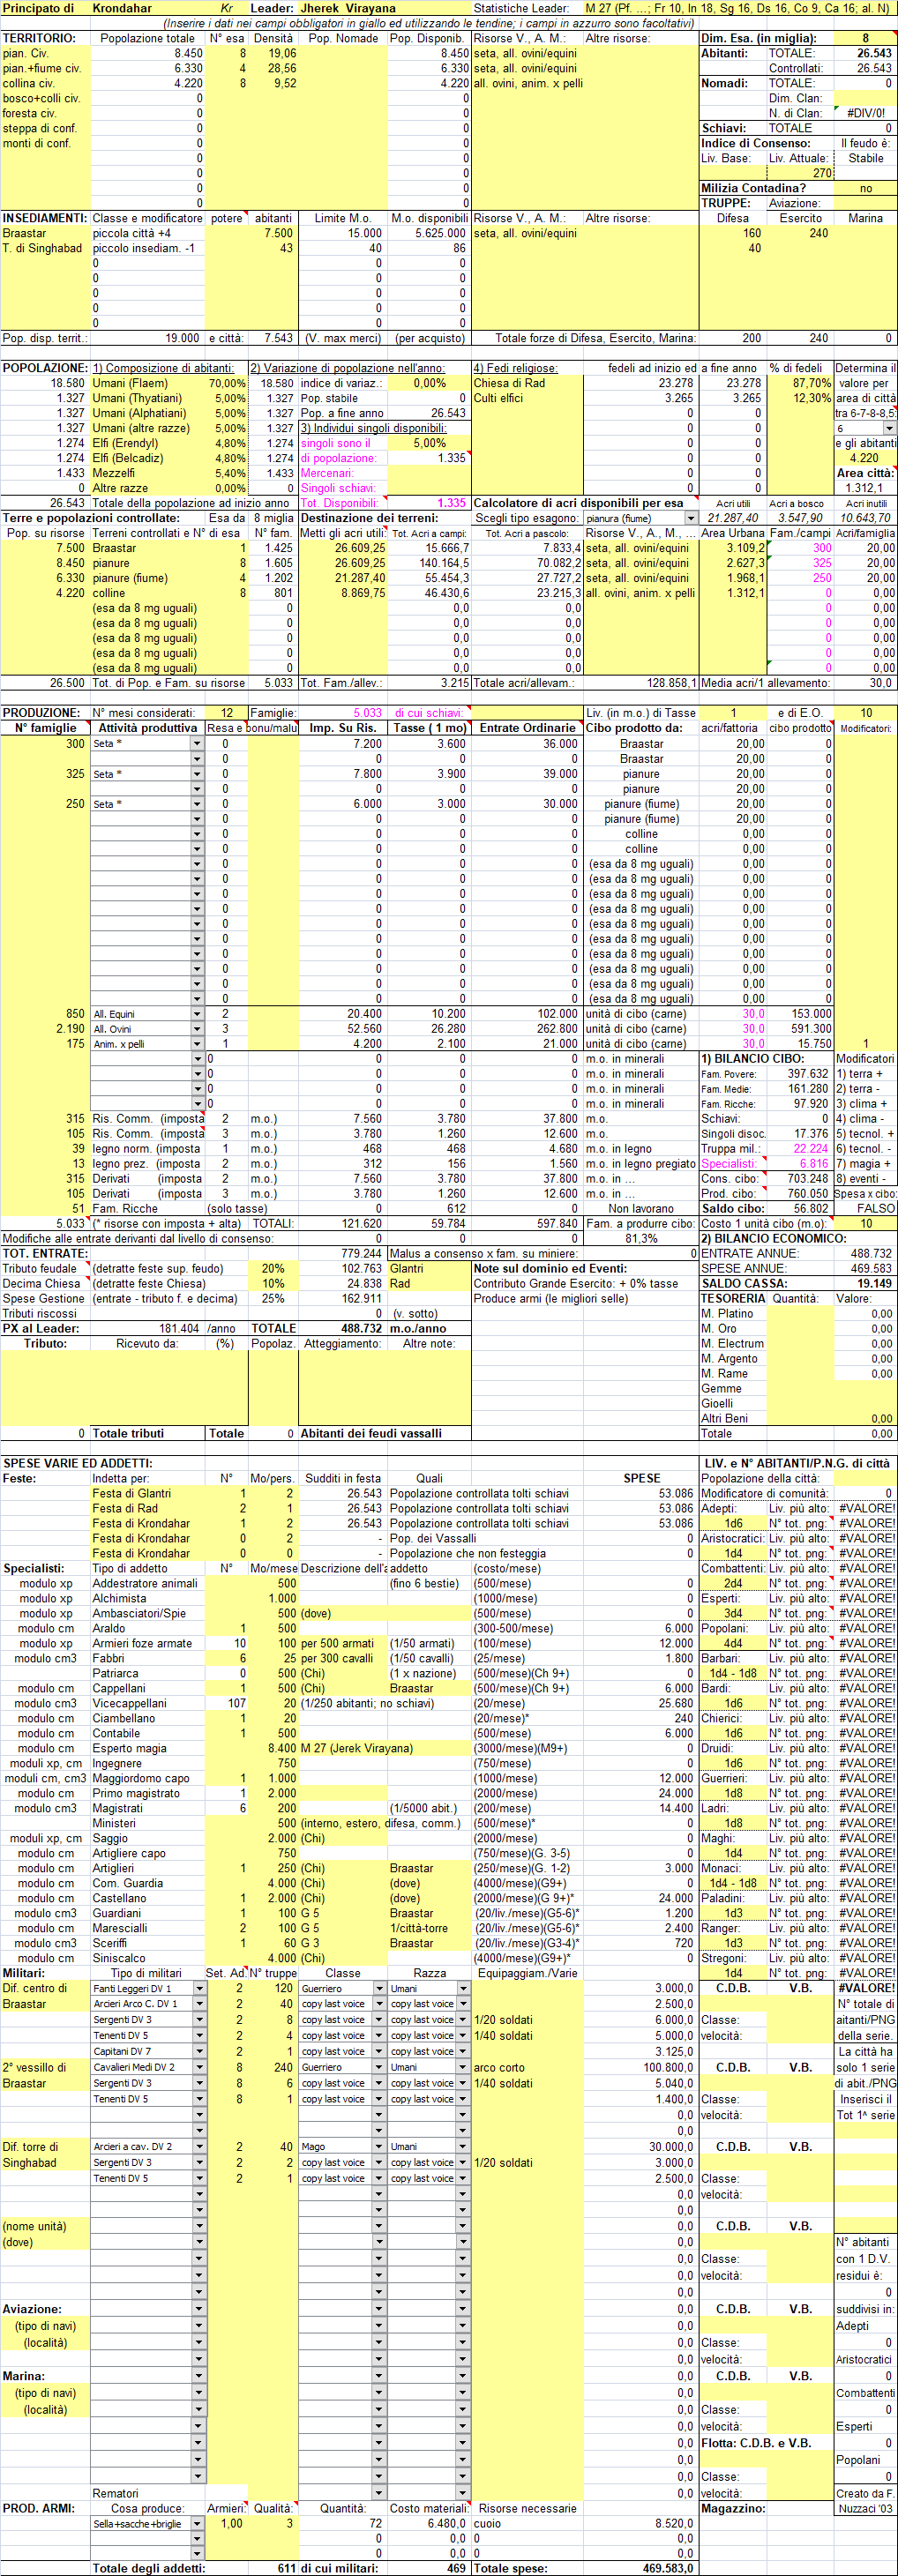Select the 'Tot. Disponibili' value 1.335

coord(428,503)
